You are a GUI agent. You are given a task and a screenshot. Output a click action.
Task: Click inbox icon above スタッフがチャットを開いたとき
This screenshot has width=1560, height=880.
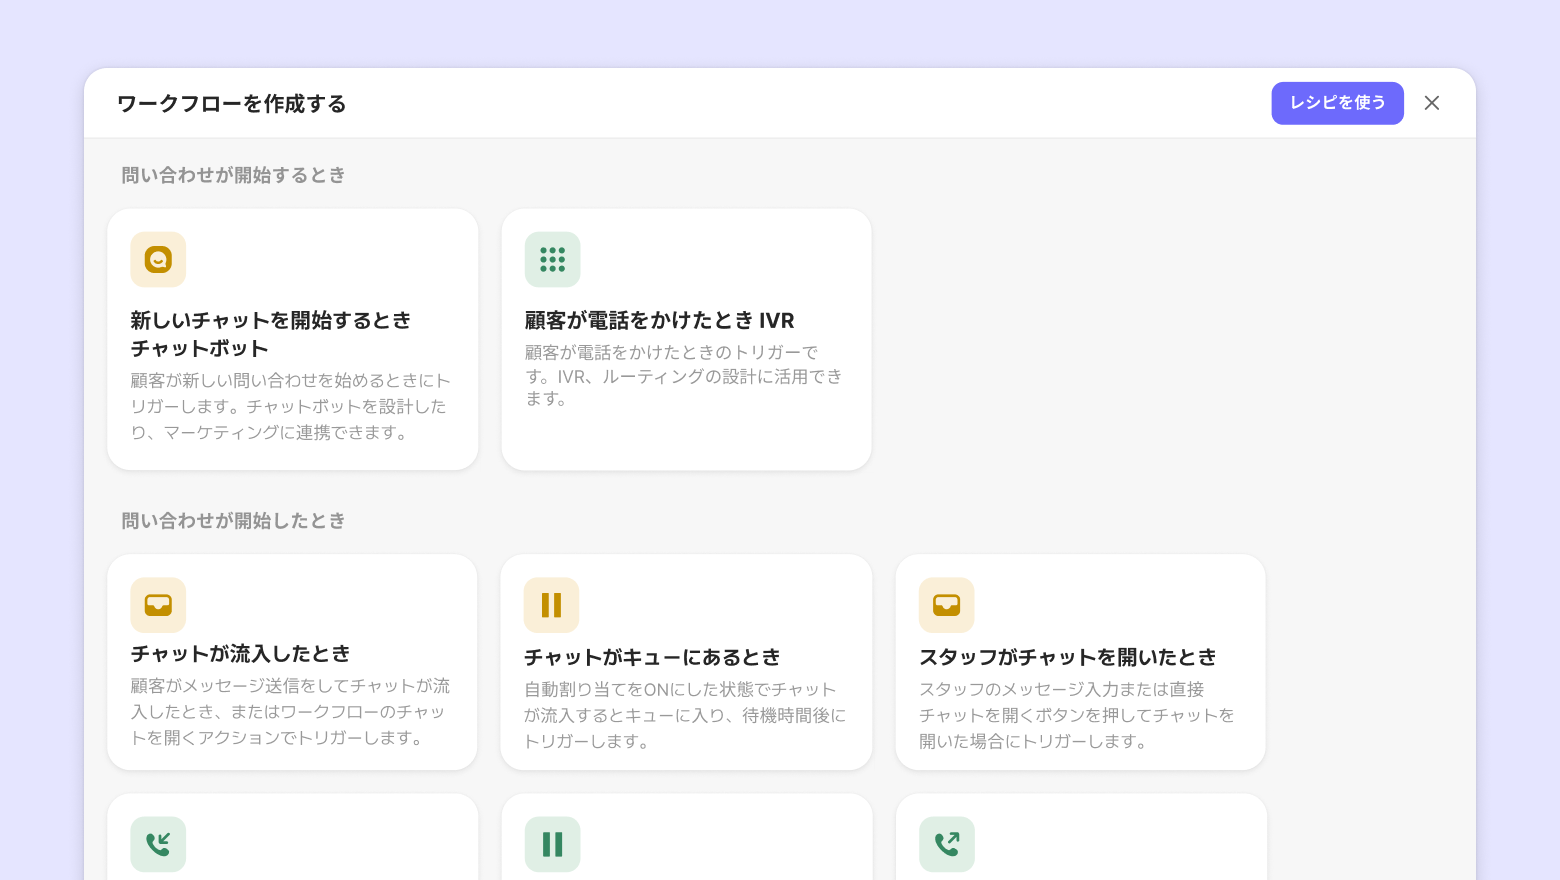pos(946,605)
